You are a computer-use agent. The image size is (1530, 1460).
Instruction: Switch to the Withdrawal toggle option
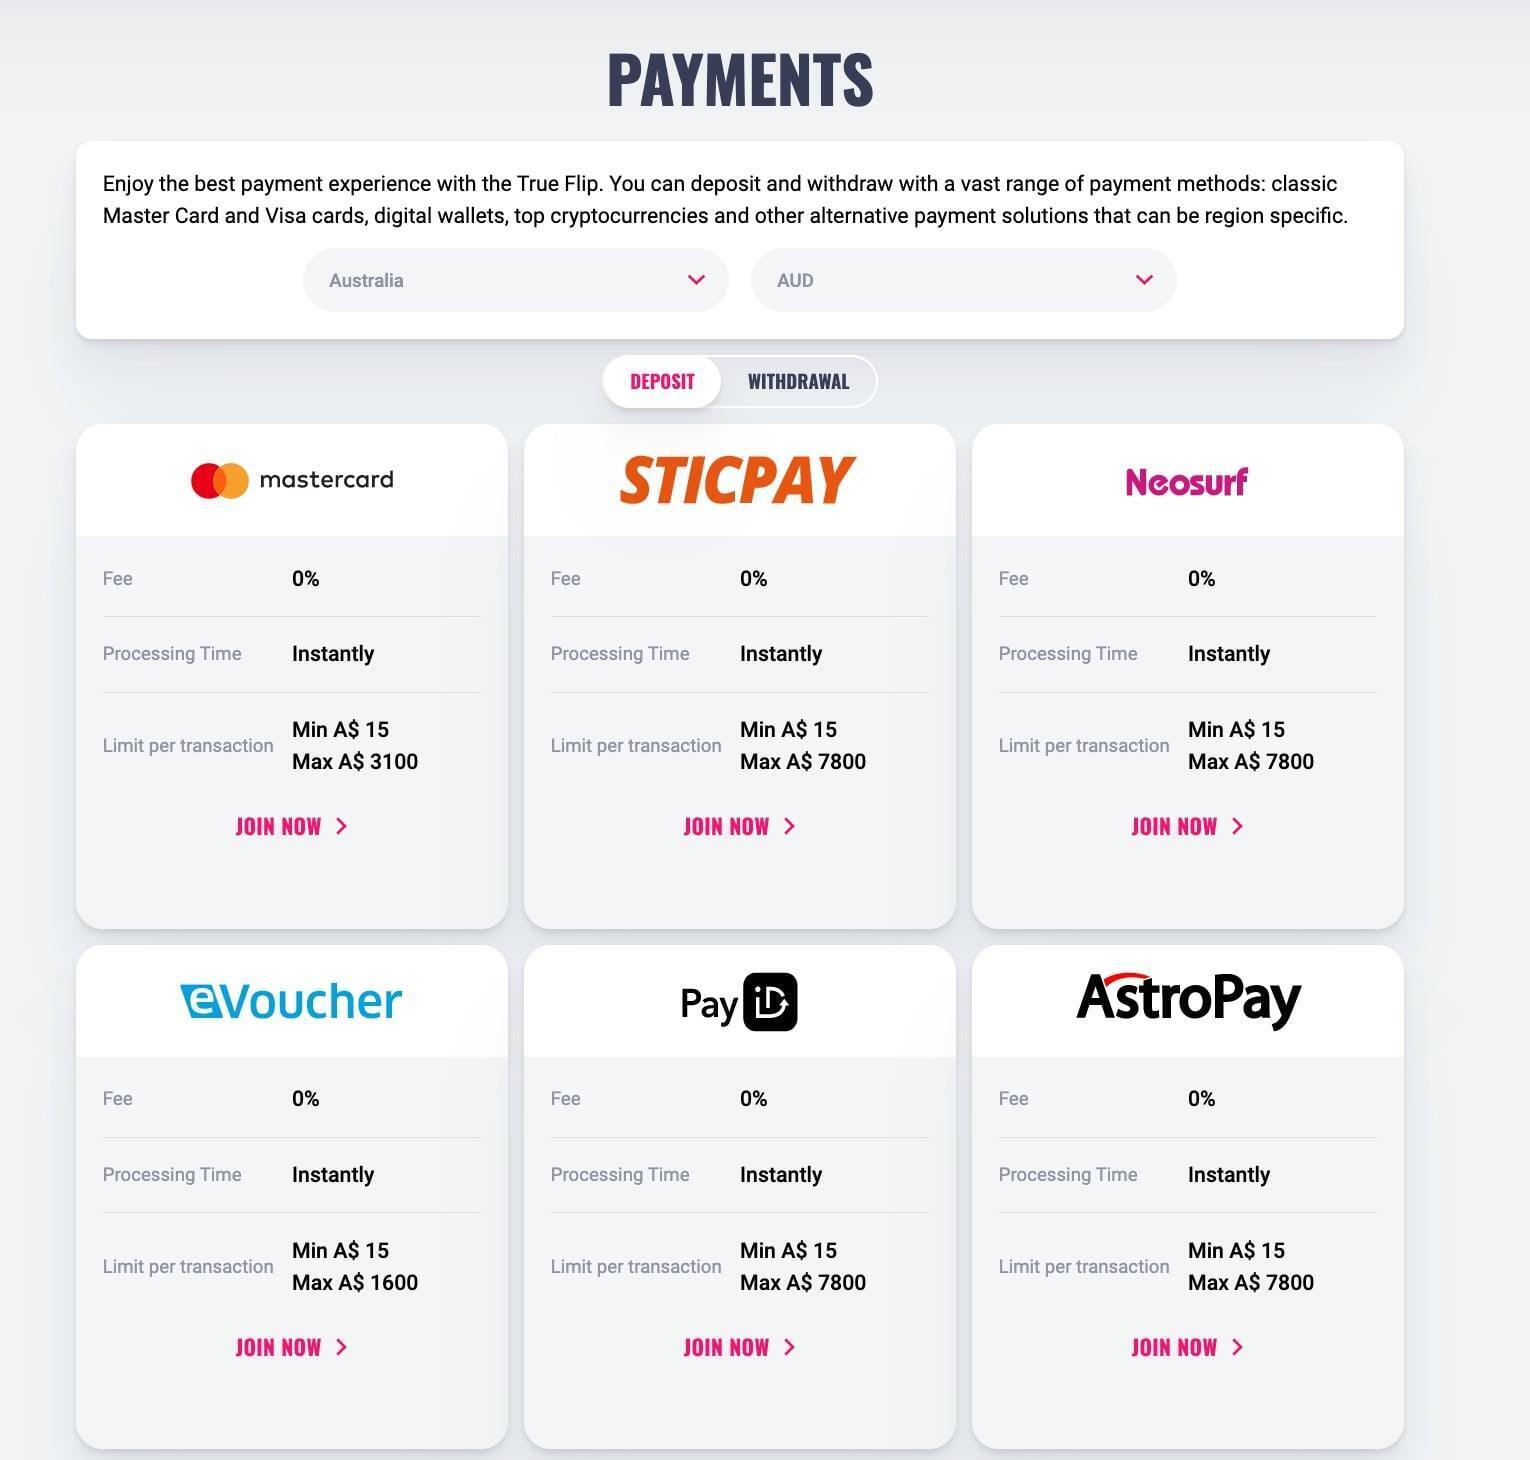[798, 381]
